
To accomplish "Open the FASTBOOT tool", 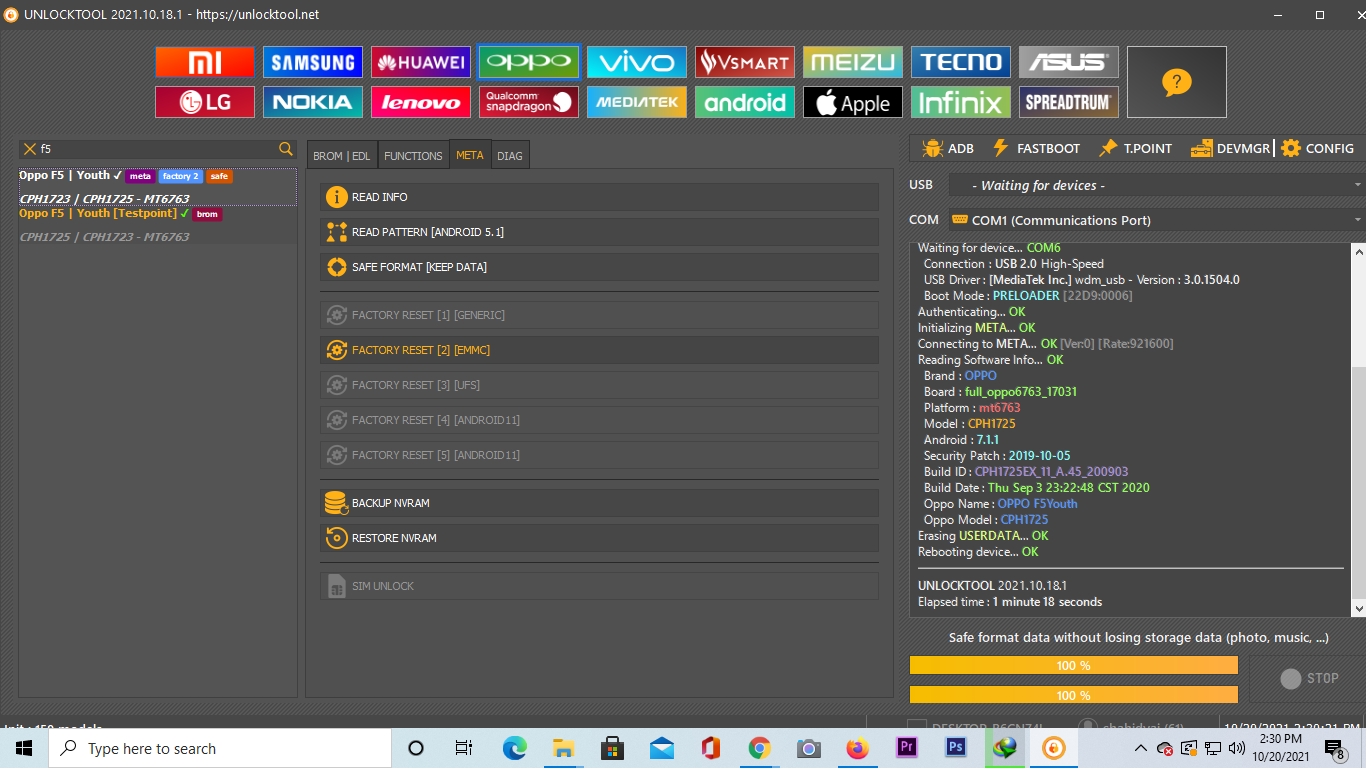I will (1036, 148).
